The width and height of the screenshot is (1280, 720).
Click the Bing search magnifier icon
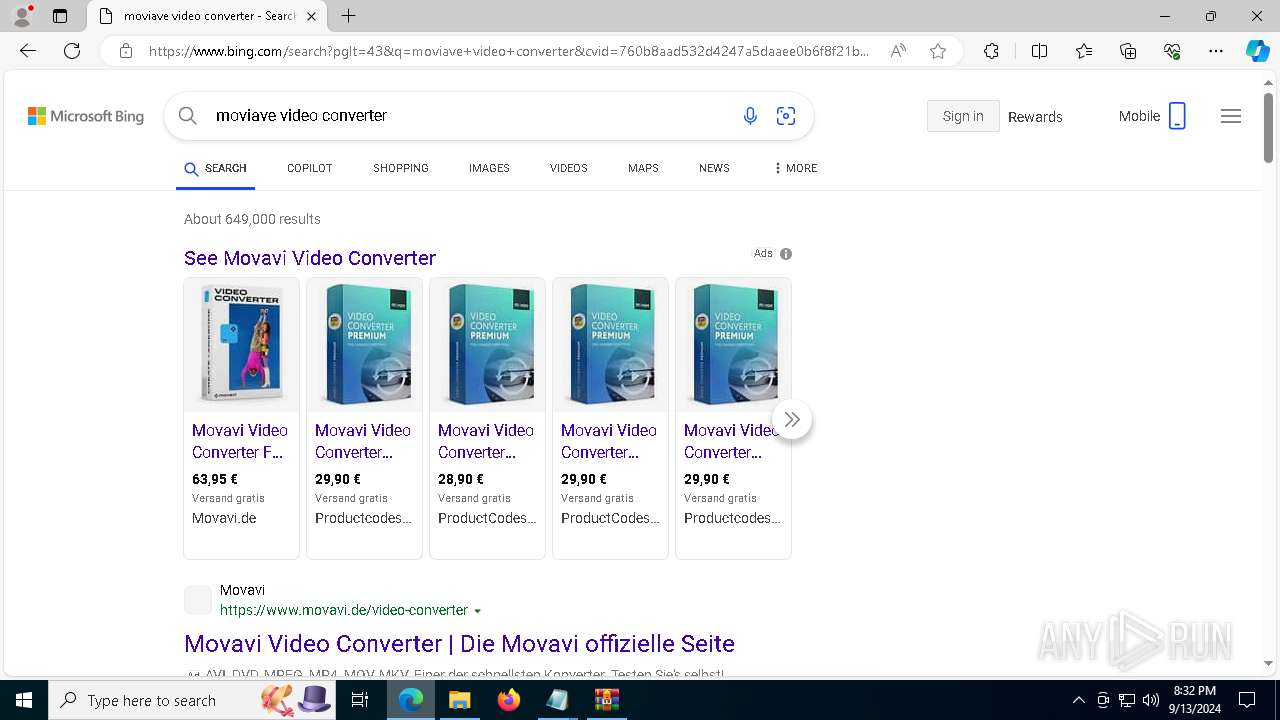click(187, 116)
